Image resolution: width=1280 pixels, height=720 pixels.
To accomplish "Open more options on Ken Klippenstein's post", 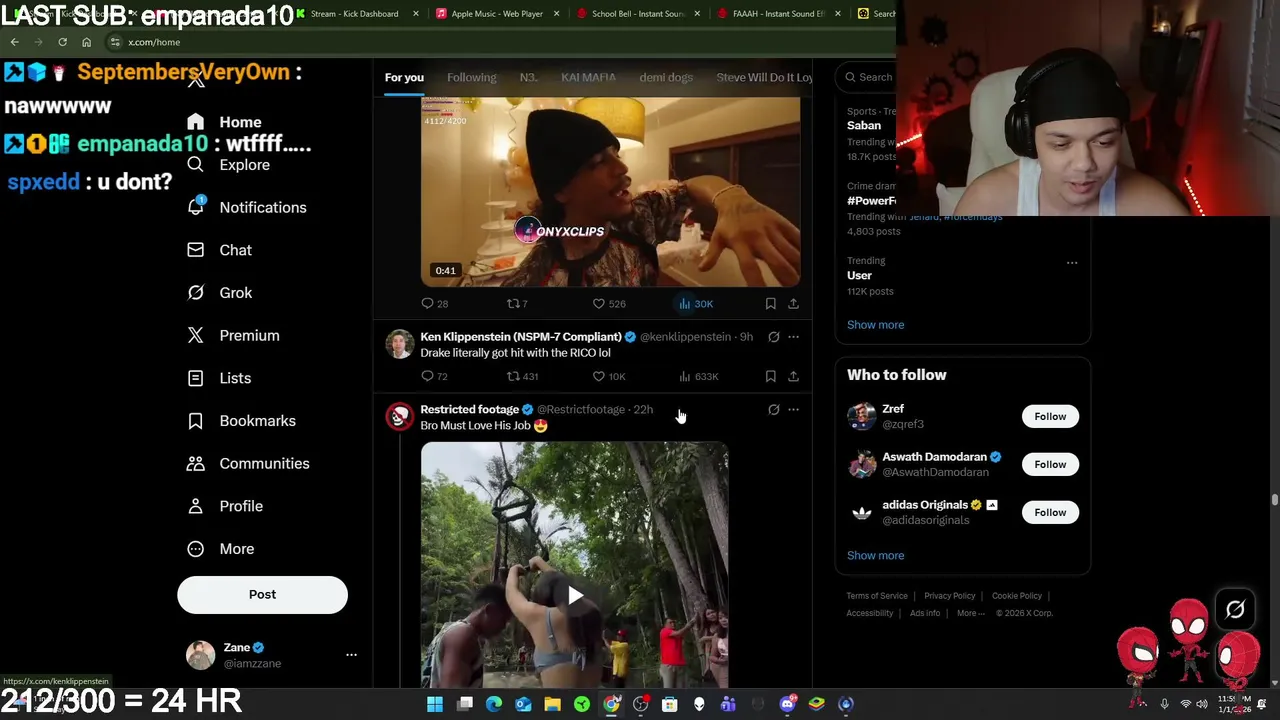I will (x=794, y=337).
